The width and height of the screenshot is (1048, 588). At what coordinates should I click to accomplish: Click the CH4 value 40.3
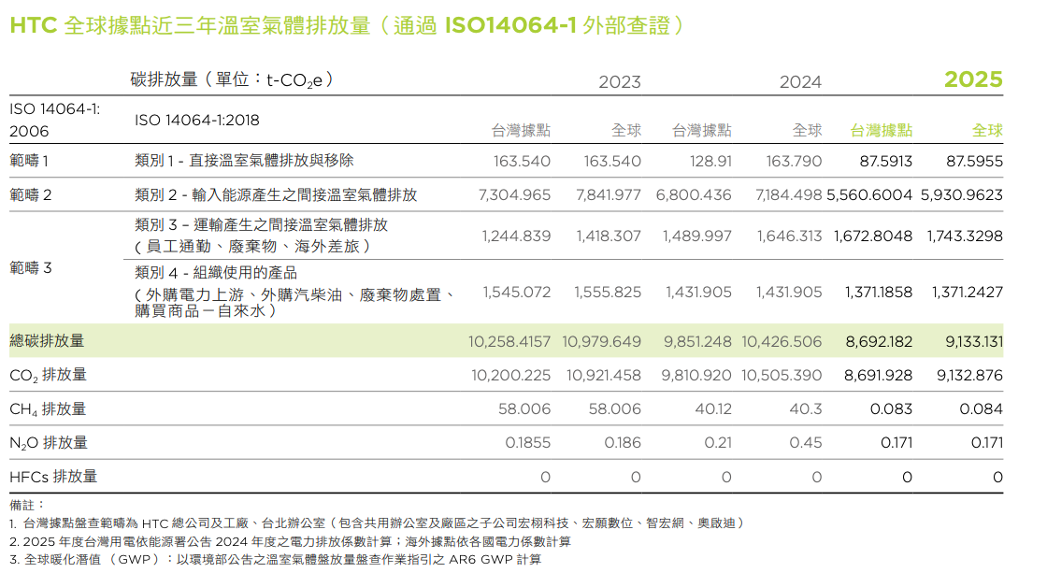(x=805, y=409)
